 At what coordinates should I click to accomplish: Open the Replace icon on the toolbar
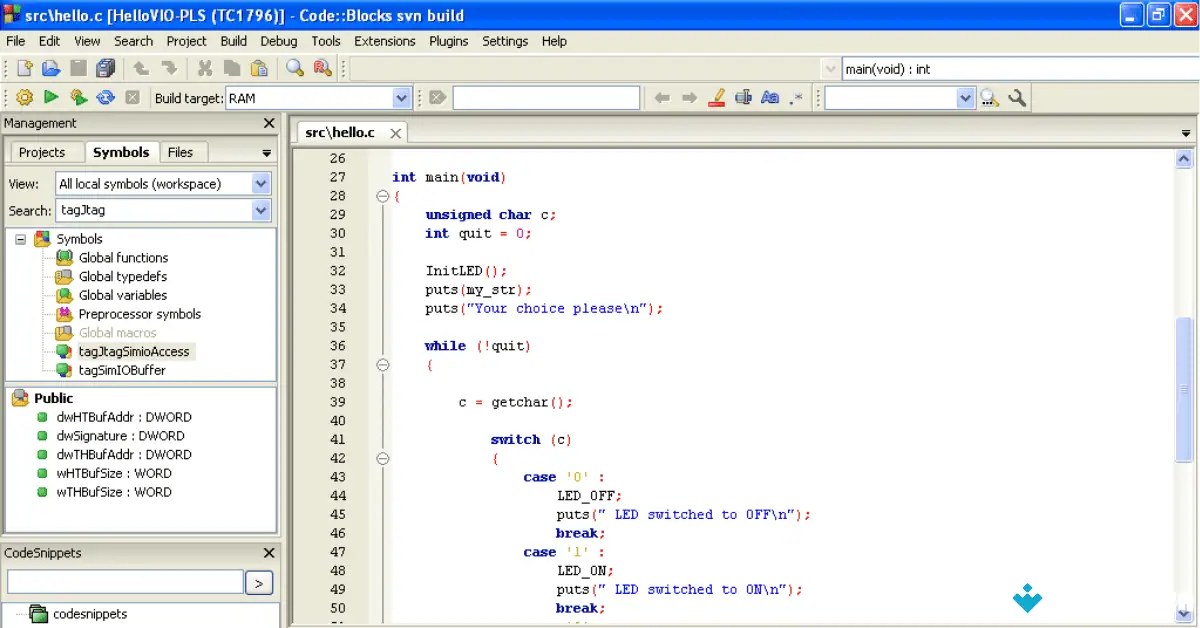pos(321,68)
